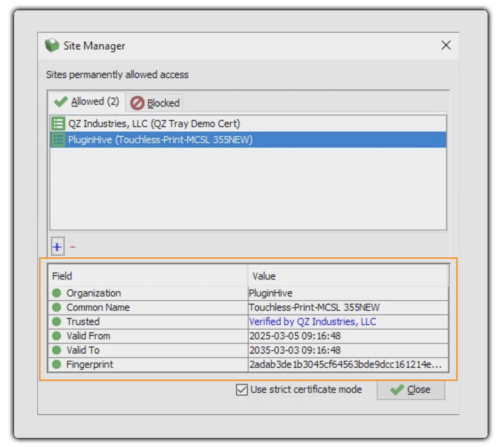Close the Site Manager window with X
The image size is (500, 447).
446,45
